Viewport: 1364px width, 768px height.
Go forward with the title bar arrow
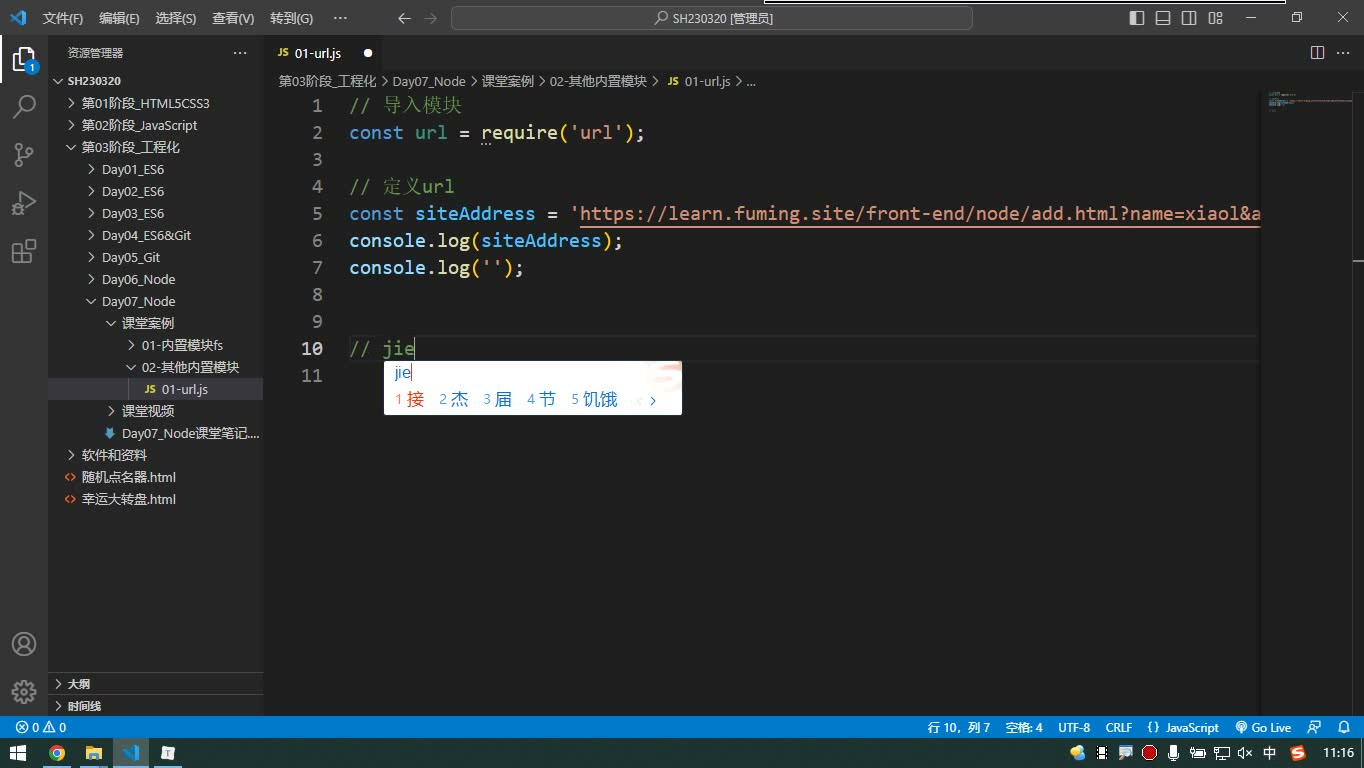(431, 18)
